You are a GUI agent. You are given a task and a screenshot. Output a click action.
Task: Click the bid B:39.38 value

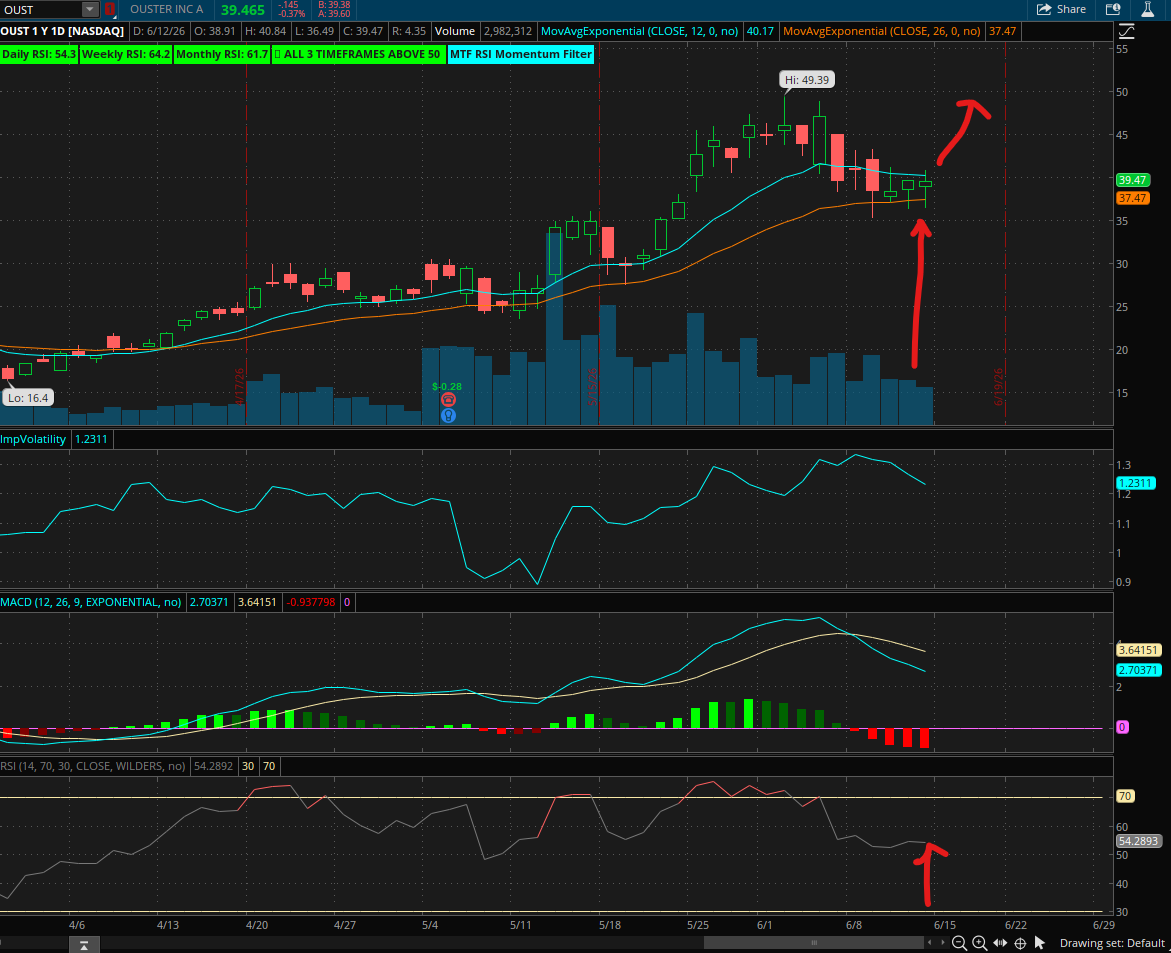(x=334, y=5)
